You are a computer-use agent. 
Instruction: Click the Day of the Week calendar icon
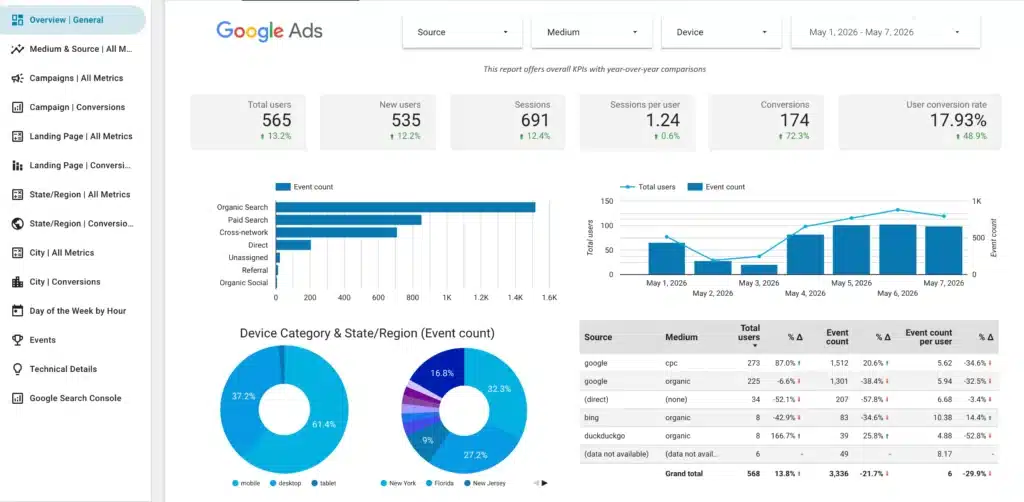tap(18, 311)
